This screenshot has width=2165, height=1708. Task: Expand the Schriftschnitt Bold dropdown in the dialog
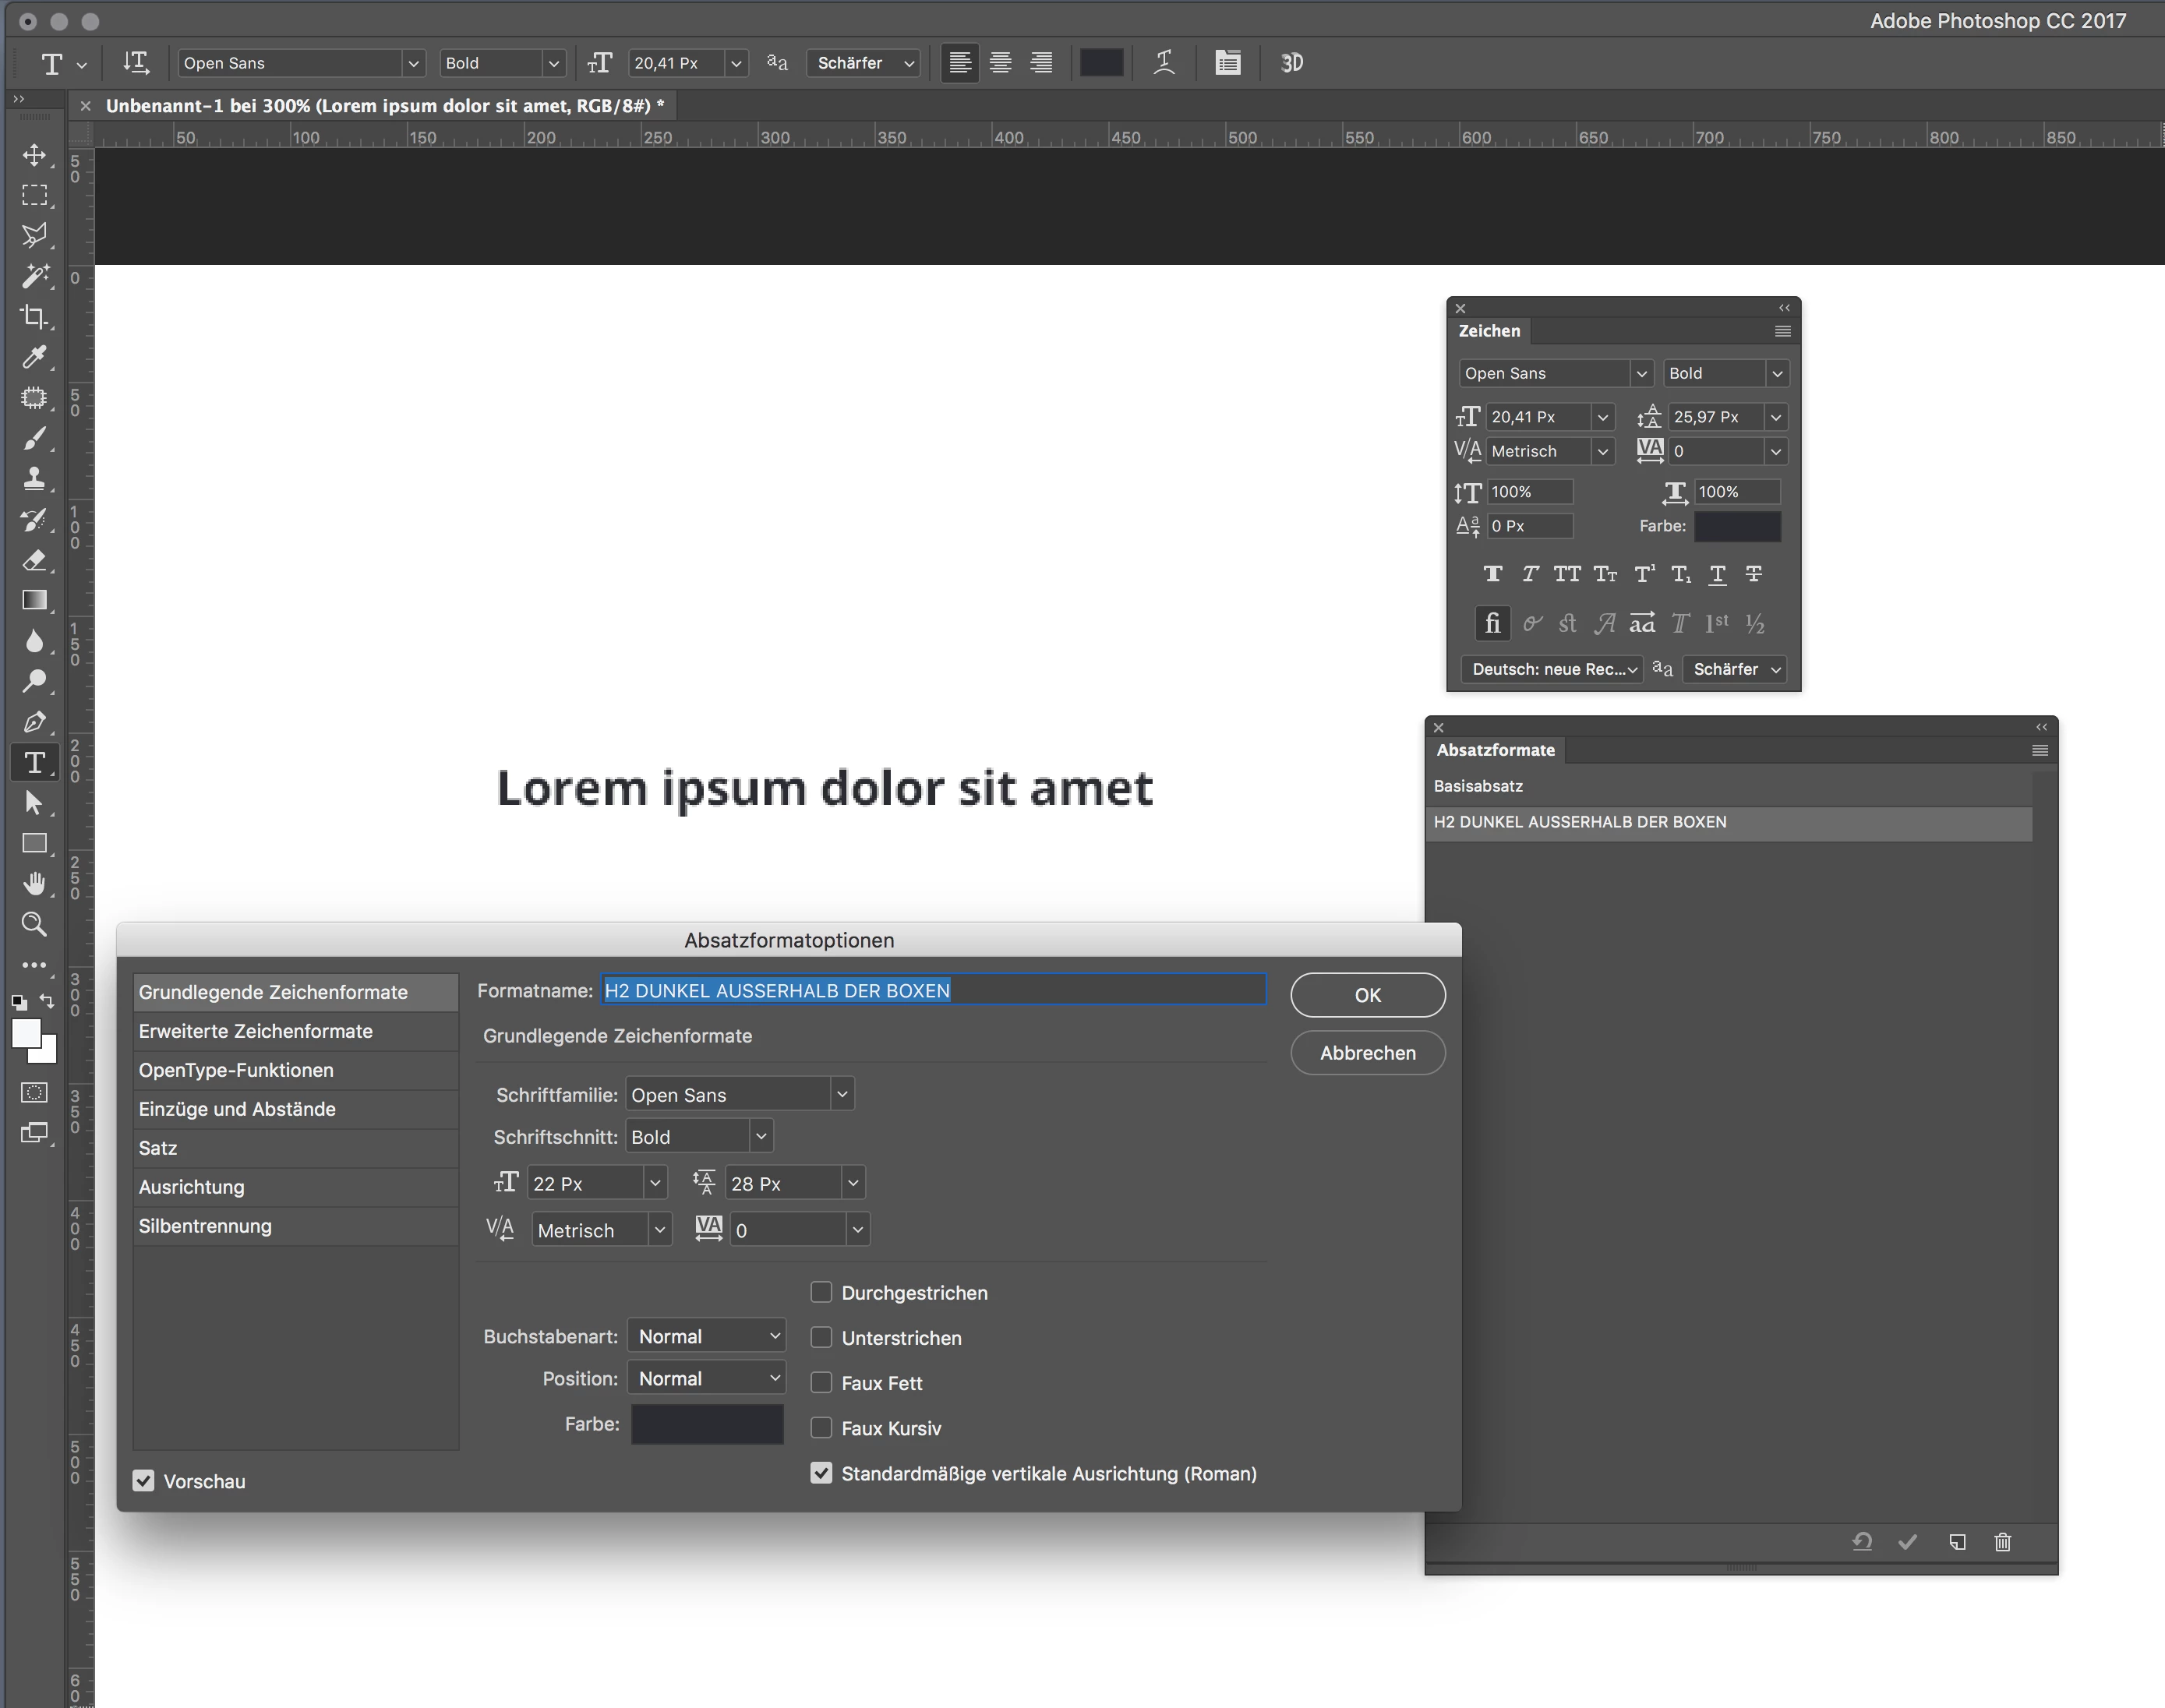pyautogui.click(x=760, y=1136)
